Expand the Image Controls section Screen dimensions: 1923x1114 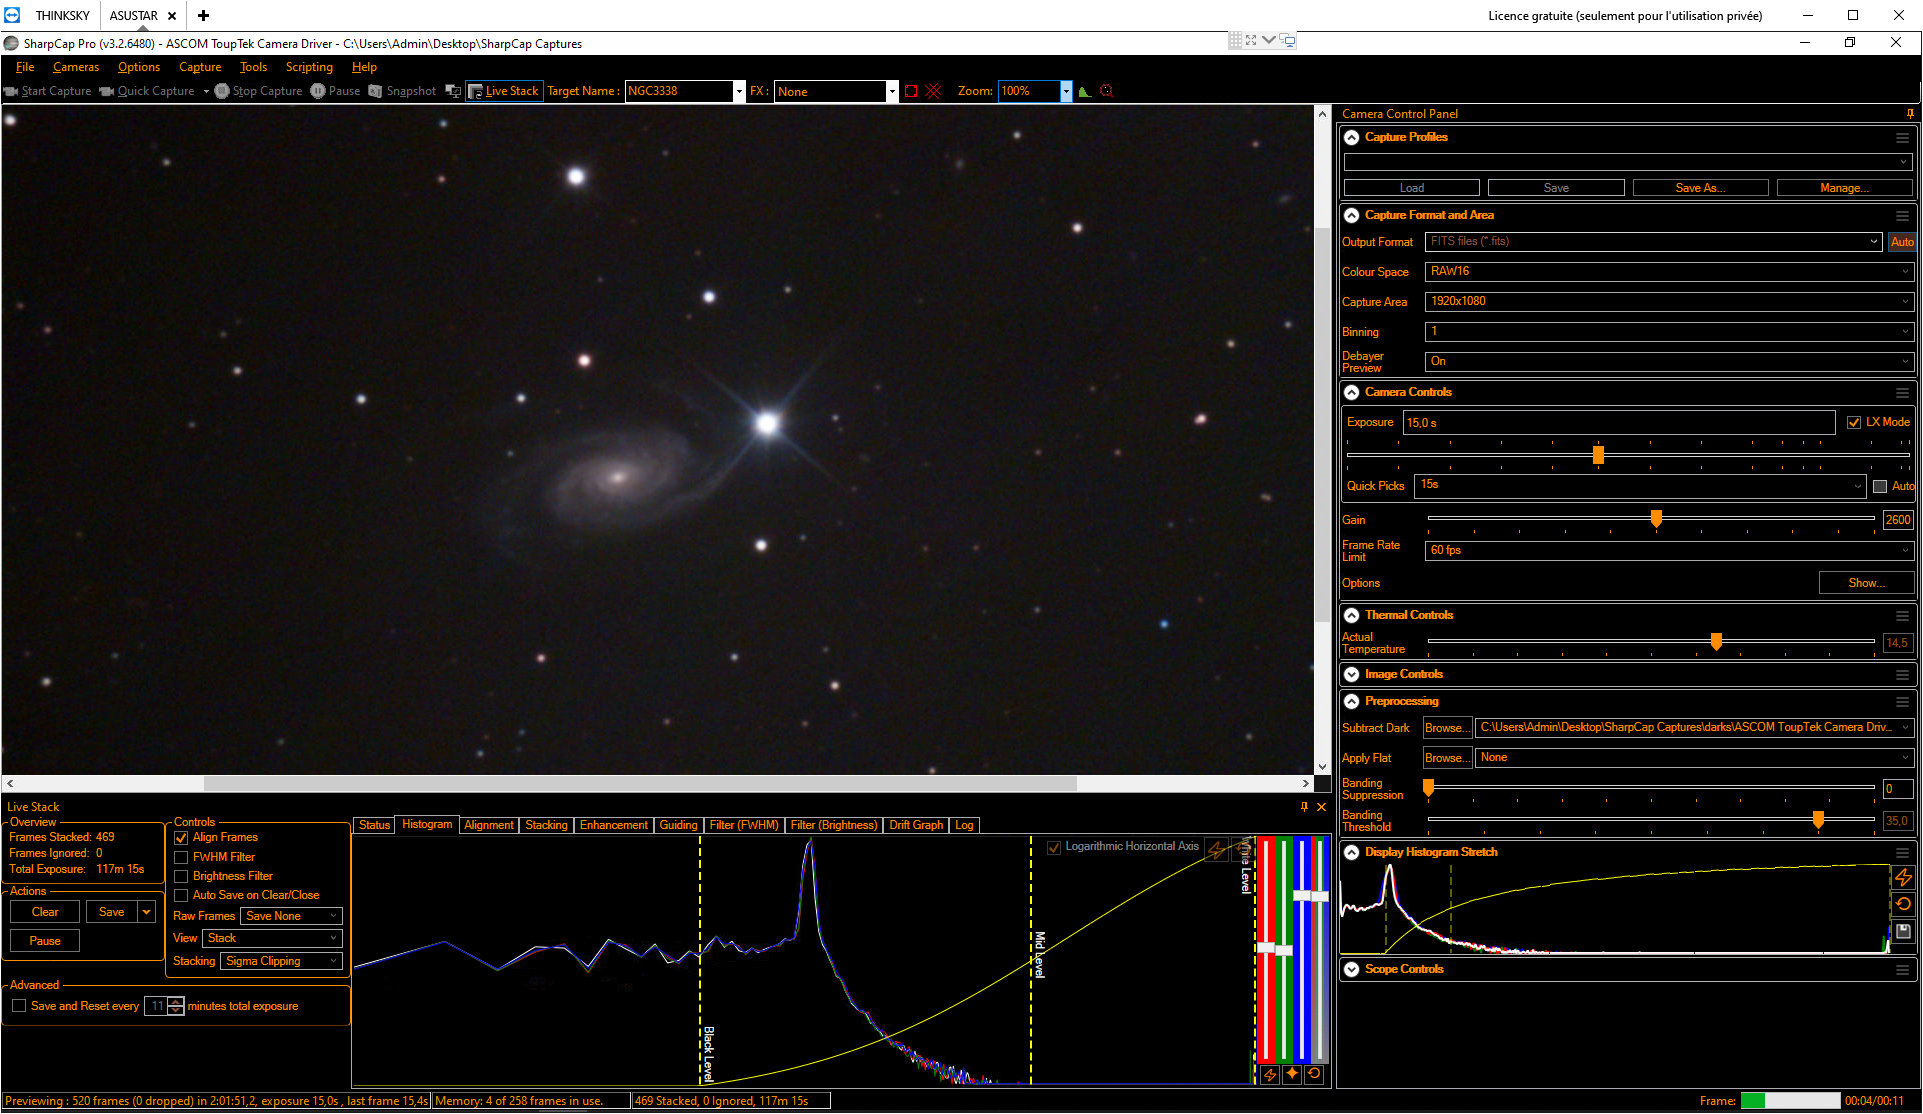[1352, 675]
